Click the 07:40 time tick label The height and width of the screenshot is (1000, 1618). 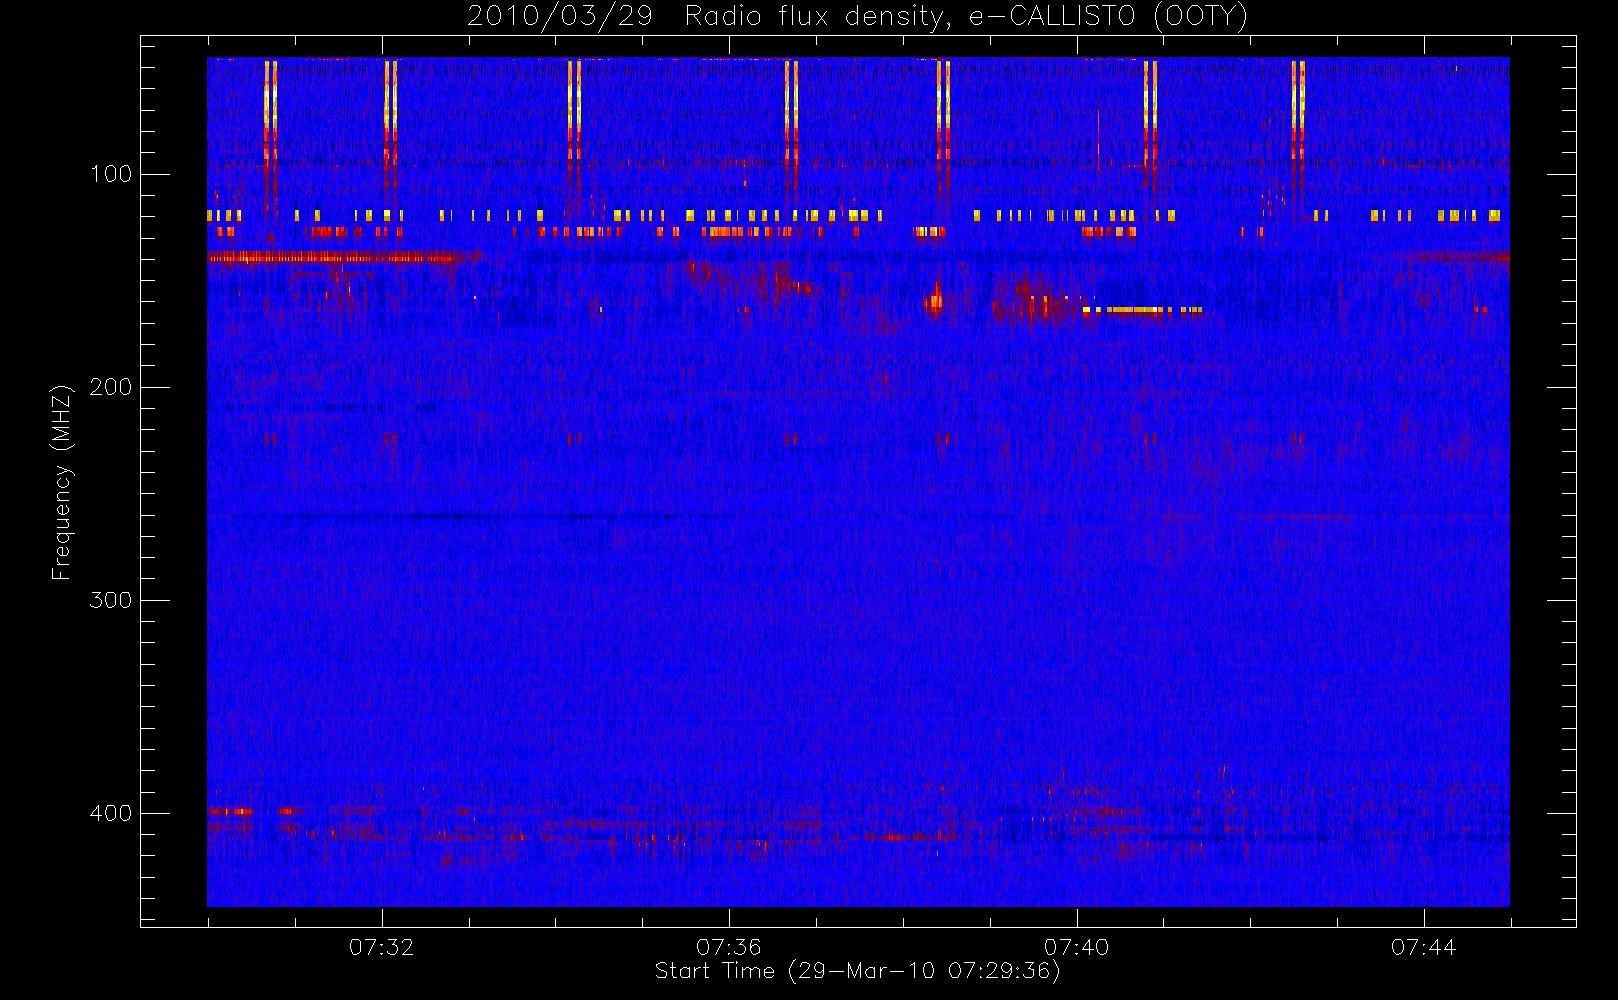click(x=1076, y=947)
